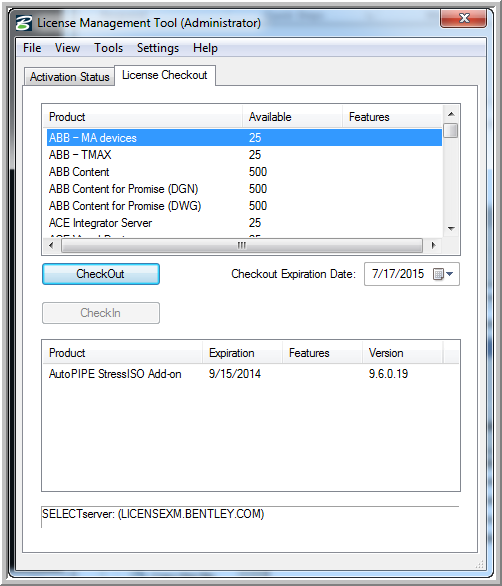Screen dimensions: 502x586
Task: Click the scroll down arrow in product list
Action: [451, 228]
